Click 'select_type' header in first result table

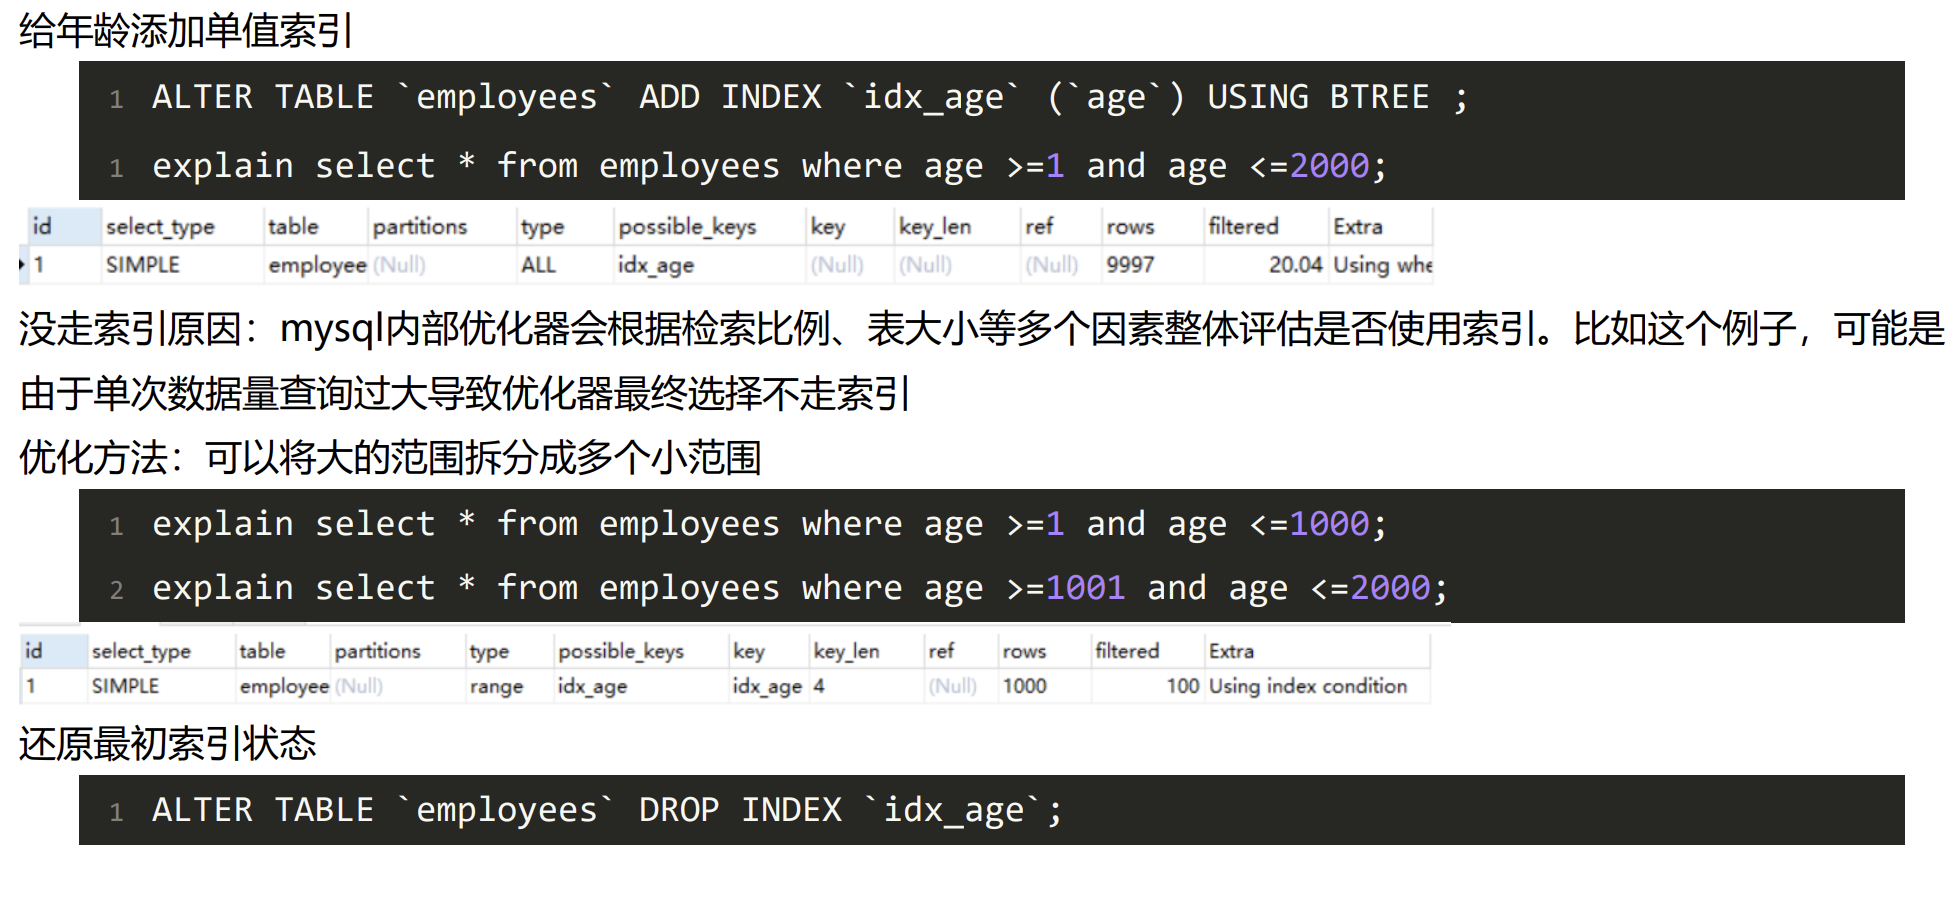coord(160,227)
